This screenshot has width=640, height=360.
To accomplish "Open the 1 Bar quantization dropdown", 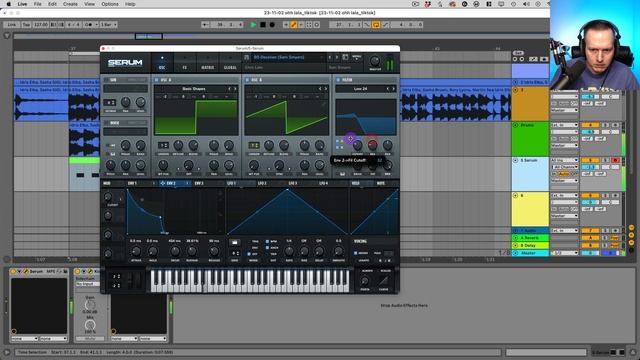I will click(108, 25).
